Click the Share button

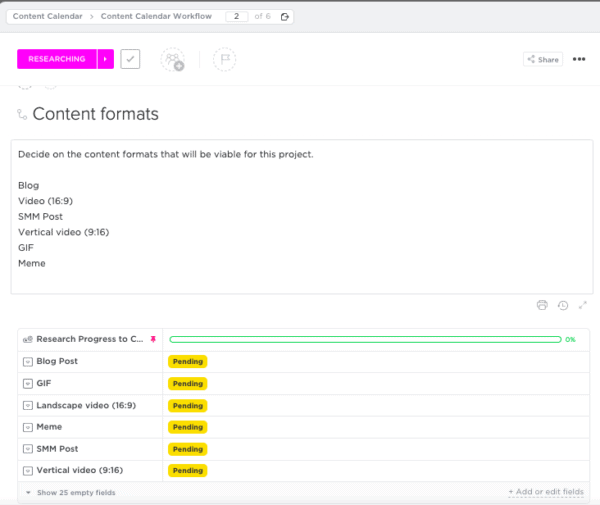543,59
